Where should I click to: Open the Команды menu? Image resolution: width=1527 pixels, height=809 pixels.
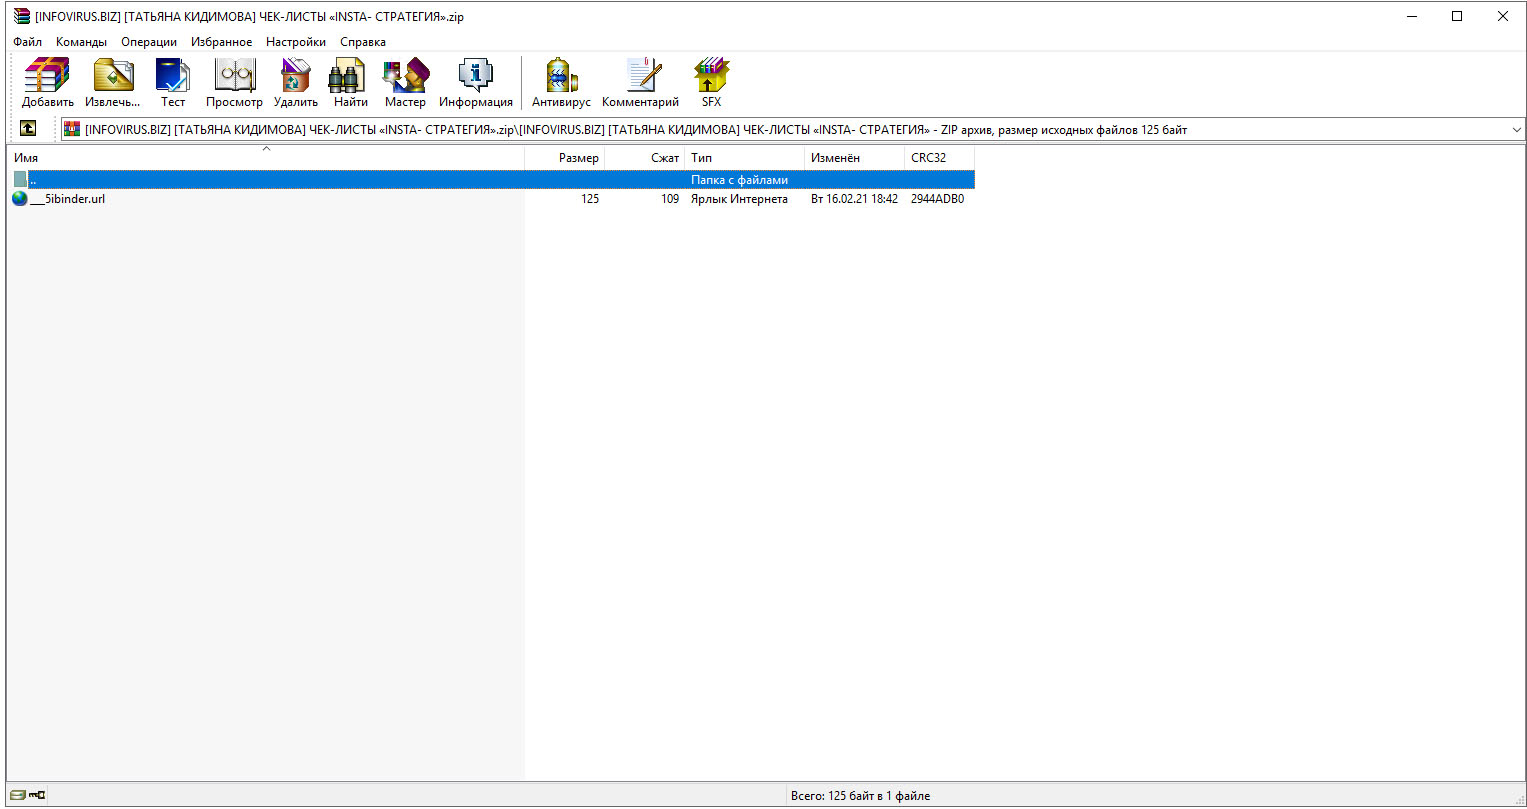click(81, 42)
